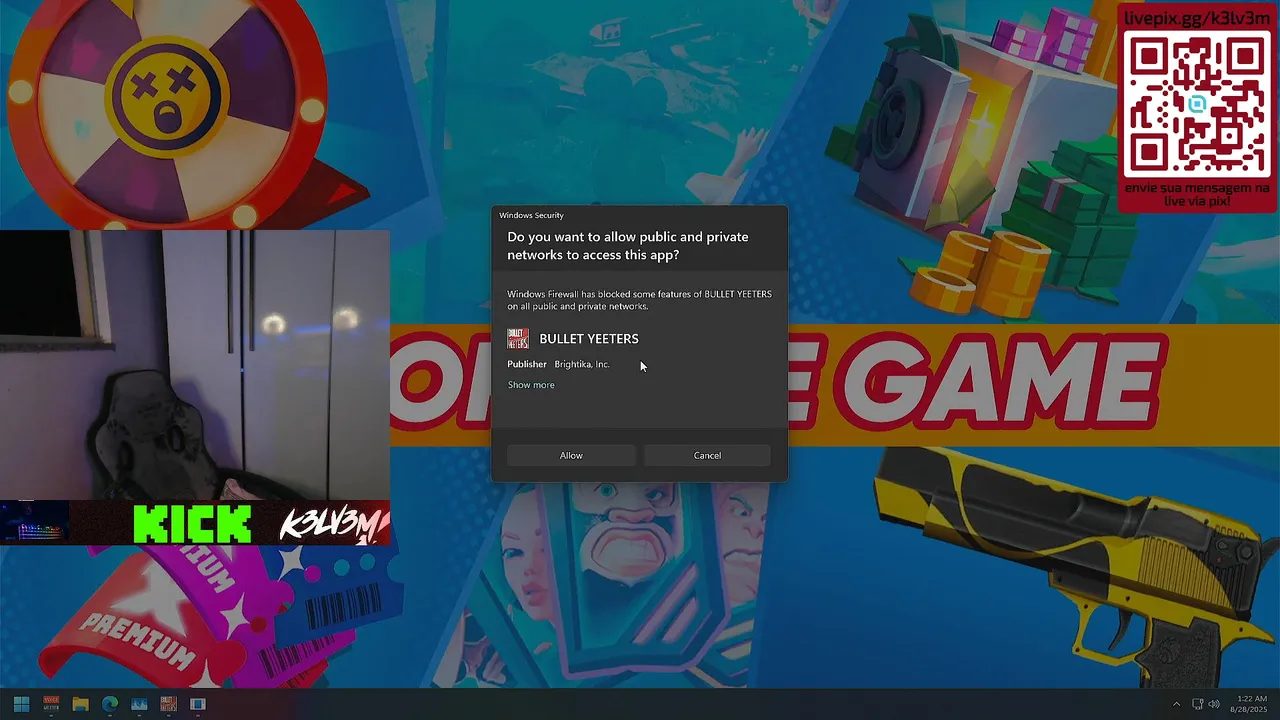Click the Windows Security title text
The image size is (1280, 720).
(531, 215)
